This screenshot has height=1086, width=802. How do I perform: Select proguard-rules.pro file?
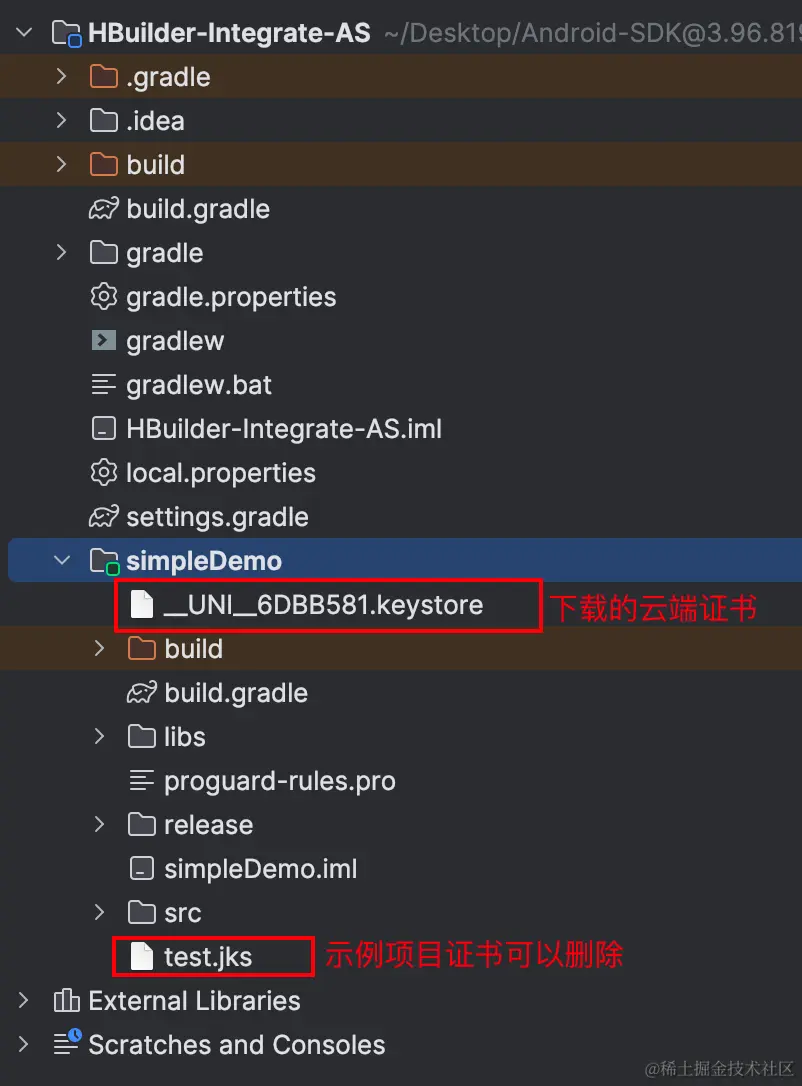[x=279, y=781]
